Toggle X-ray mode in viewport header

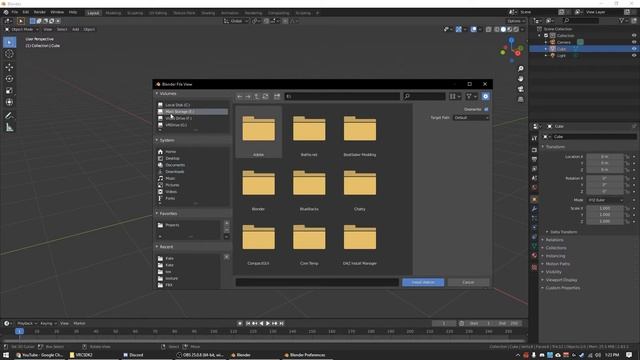click(x=489, y=29)
